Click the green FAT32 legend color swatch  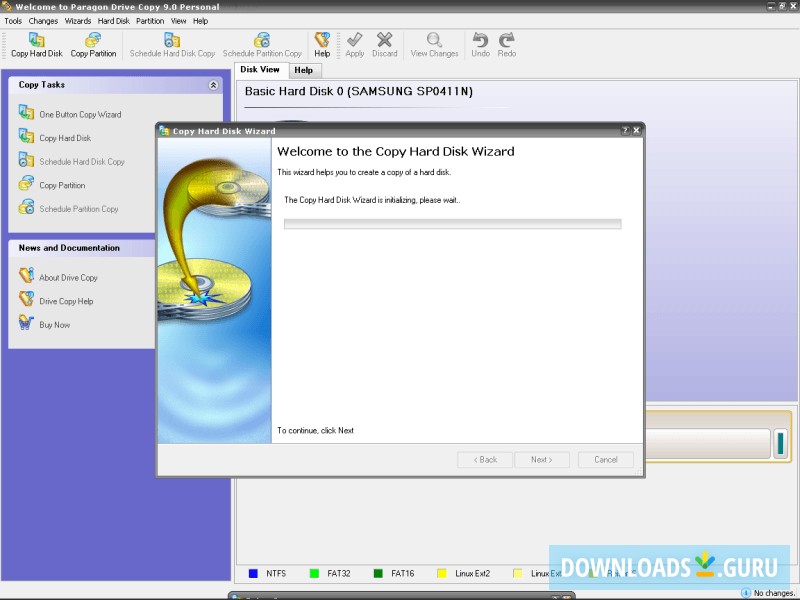pyautogui.click(x=314, y=573)
